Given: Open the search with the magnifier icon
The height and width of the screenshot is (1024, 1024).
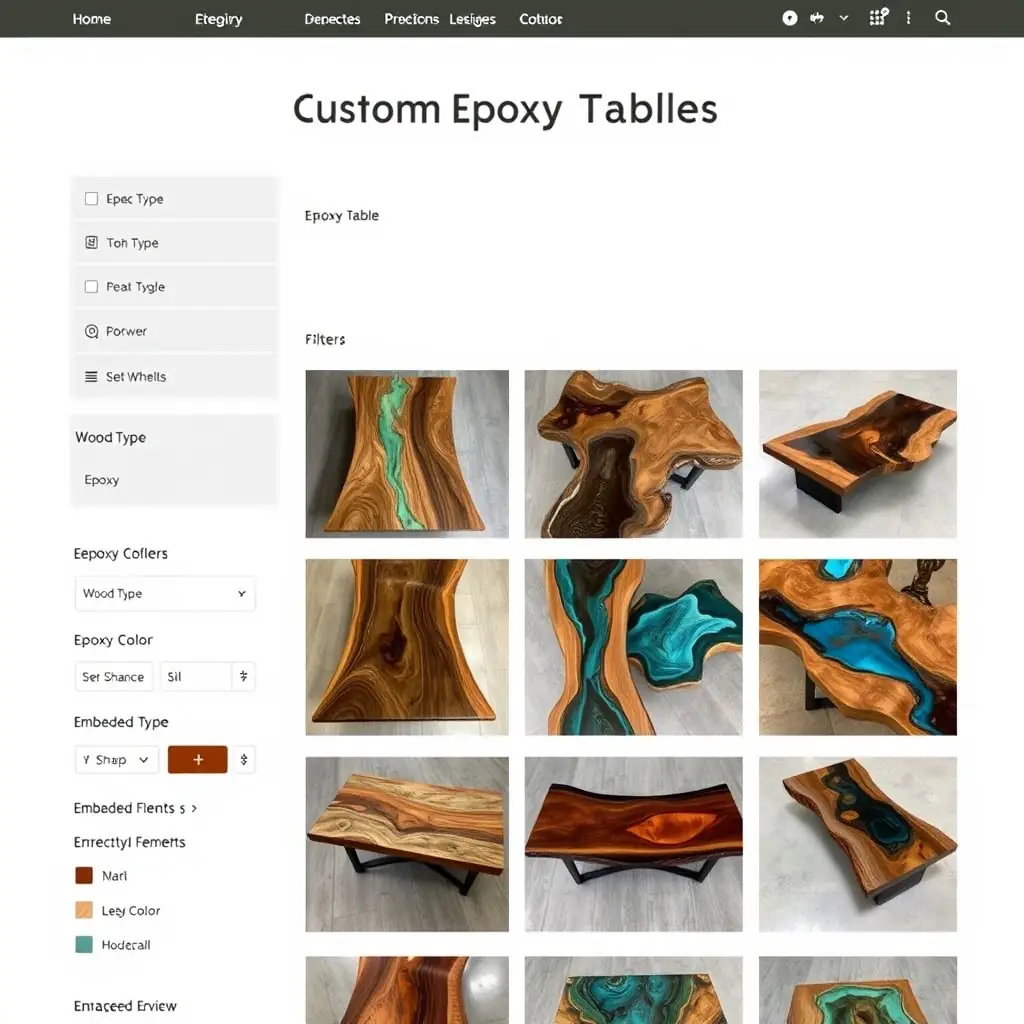Looking at the screenshot, I should click(941, 17).
